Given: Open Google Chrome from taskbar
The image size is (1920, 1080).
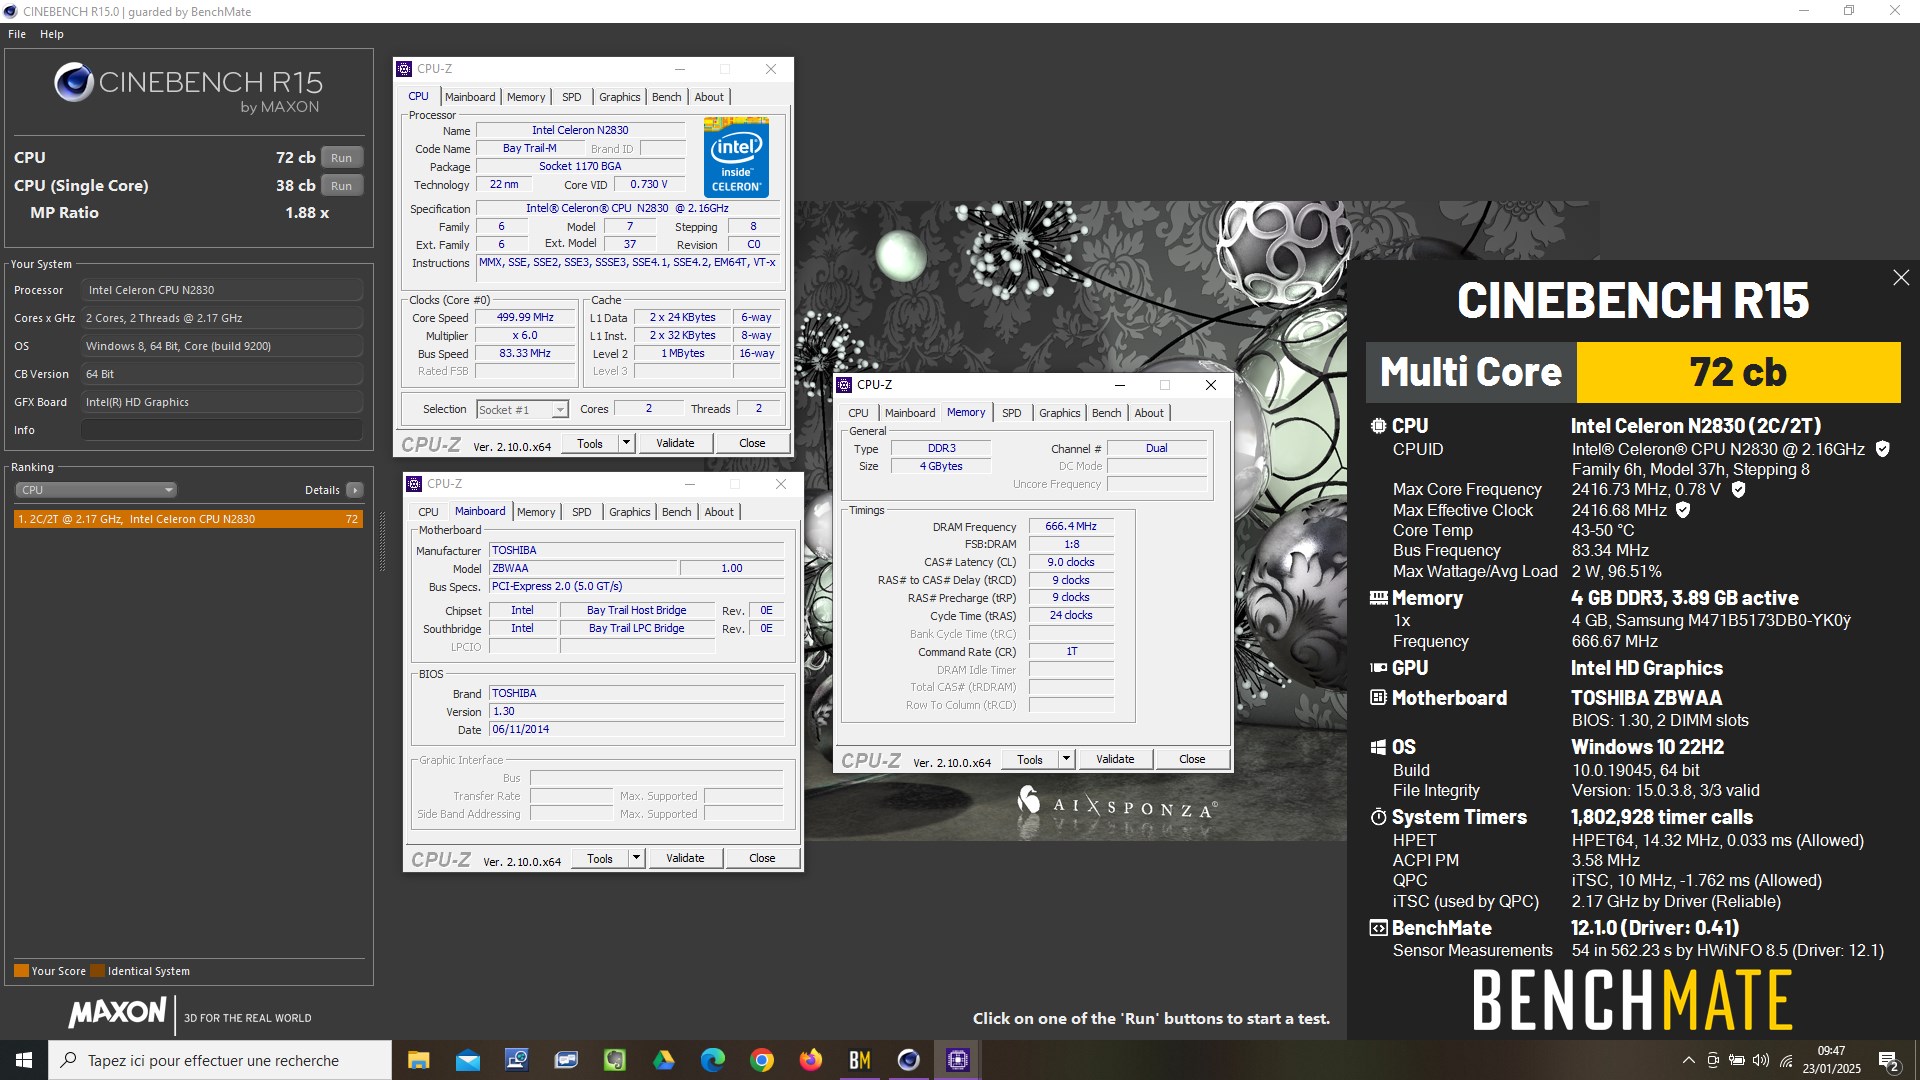Looking at the screenshot, I should click(761, 1060).
